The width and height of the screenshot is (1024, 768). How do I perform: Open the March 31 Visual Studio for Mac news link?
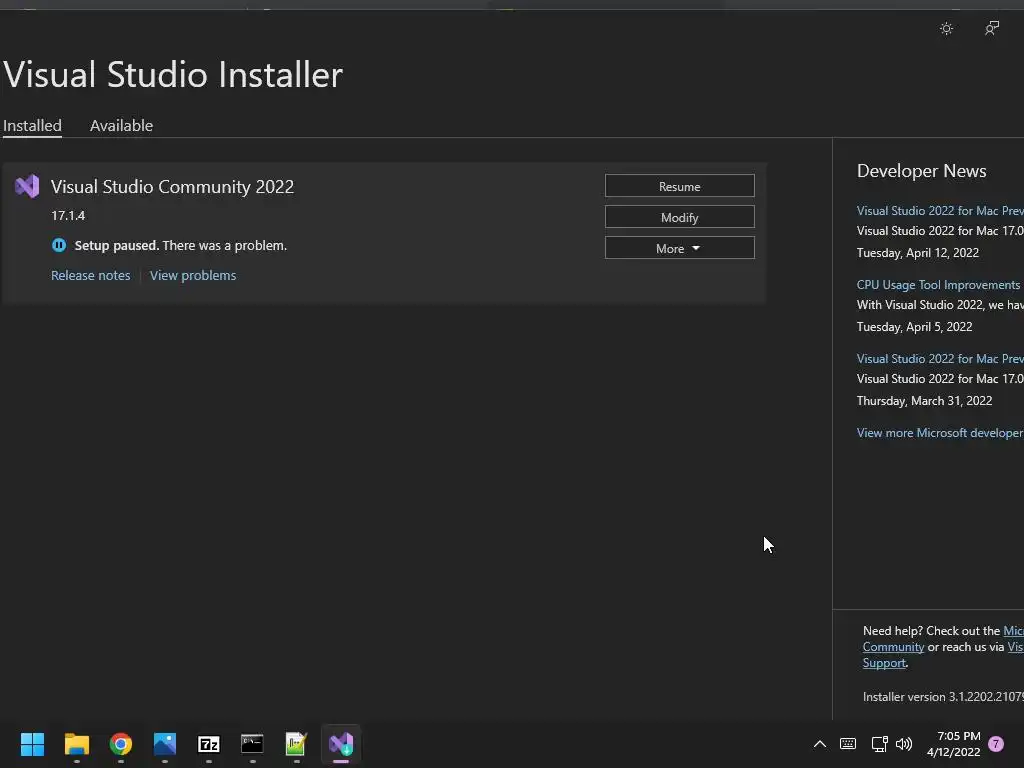point(940,359)
